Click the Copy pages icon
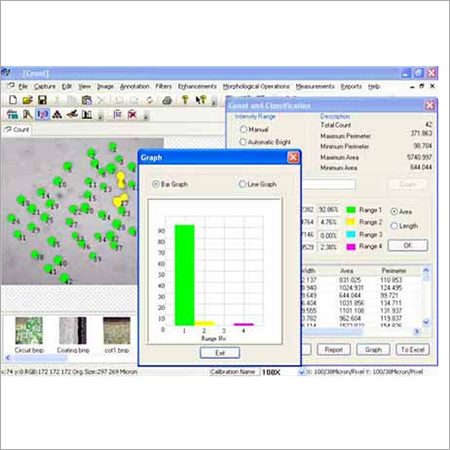Viewport: 450px width, 450px height. pos(71,100)
